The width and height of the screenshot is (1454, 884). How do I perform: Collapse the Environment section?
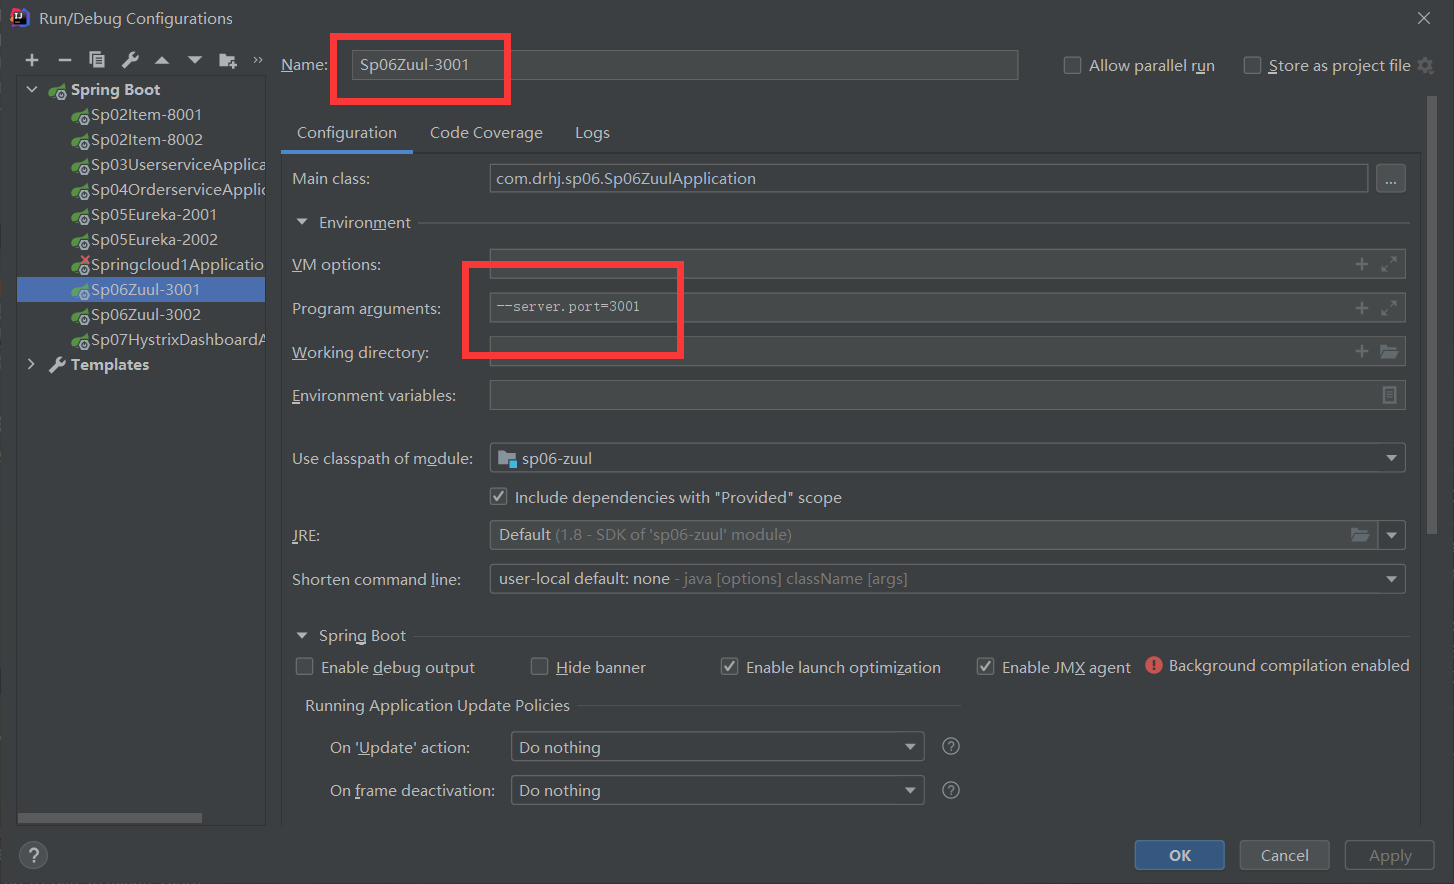302,222
